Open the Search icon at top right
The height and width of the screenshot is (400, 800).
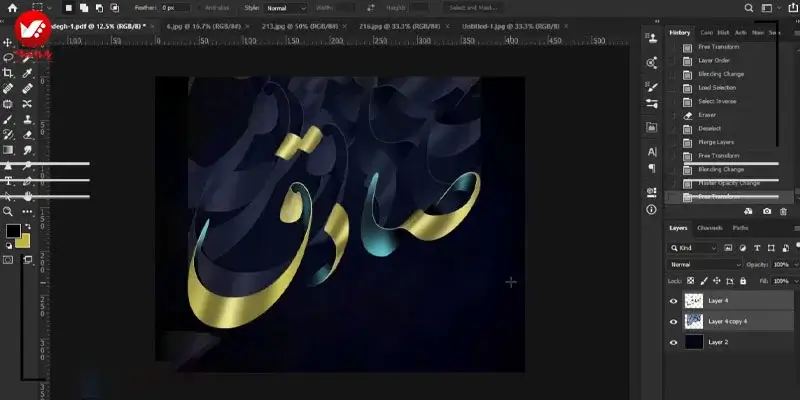pos(748,8)
